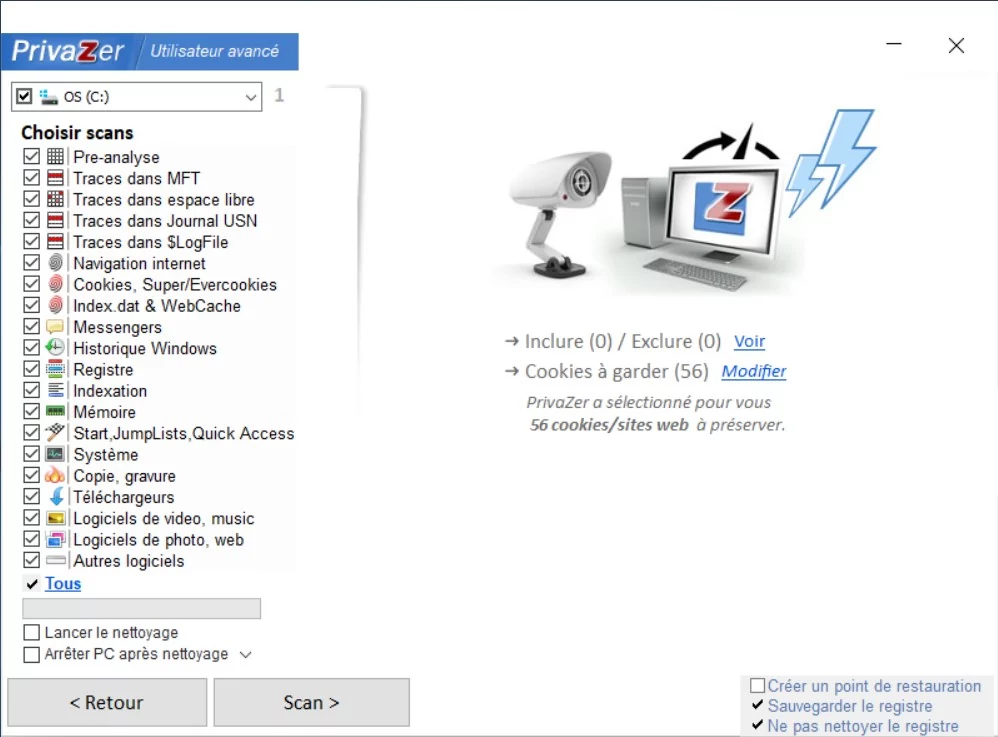Click the Historique Windows label

point(145,348)
